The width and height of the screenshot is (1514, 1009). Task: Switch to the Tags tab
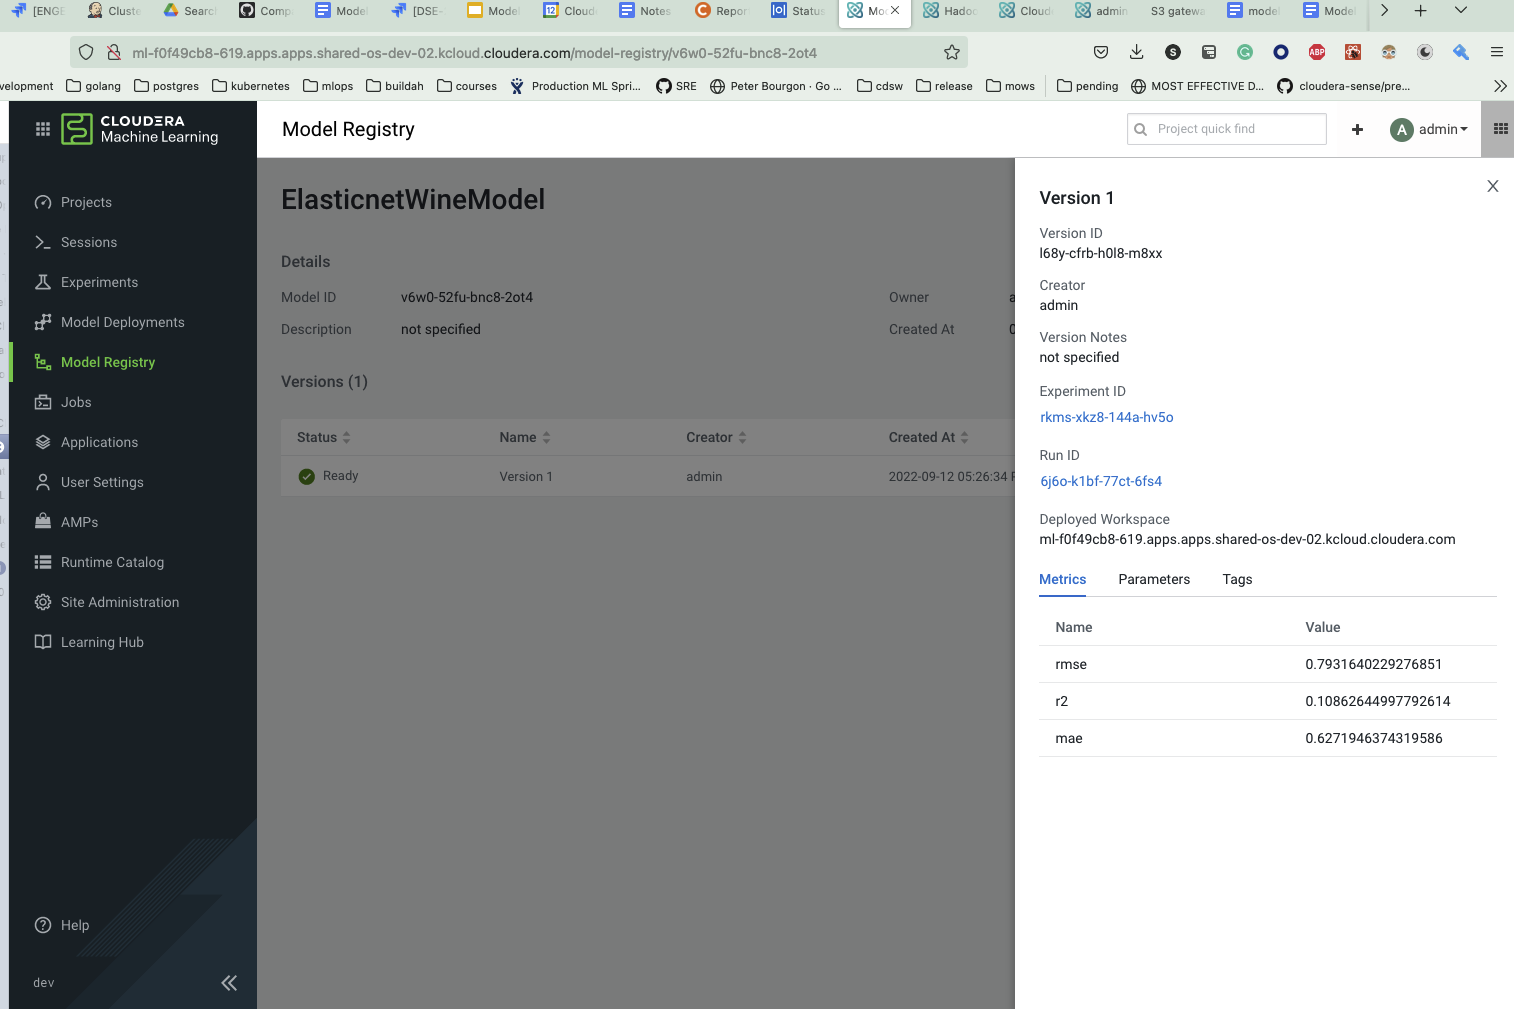click(1237, 579)
